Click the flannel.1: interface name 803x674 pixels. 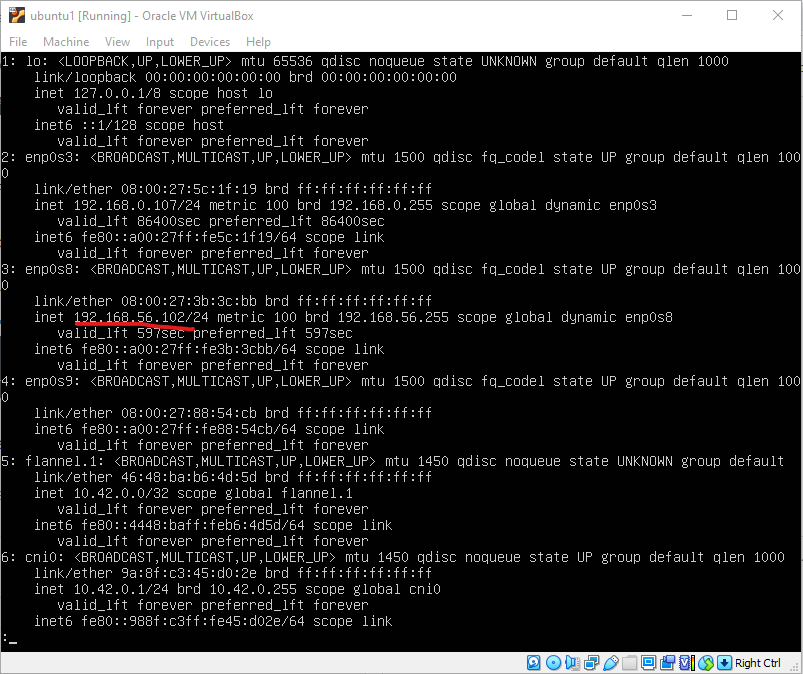tap(65, 461)
